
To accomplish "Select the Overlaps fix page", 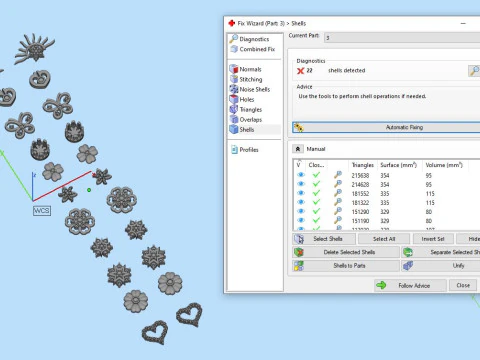I will [251, 119].
